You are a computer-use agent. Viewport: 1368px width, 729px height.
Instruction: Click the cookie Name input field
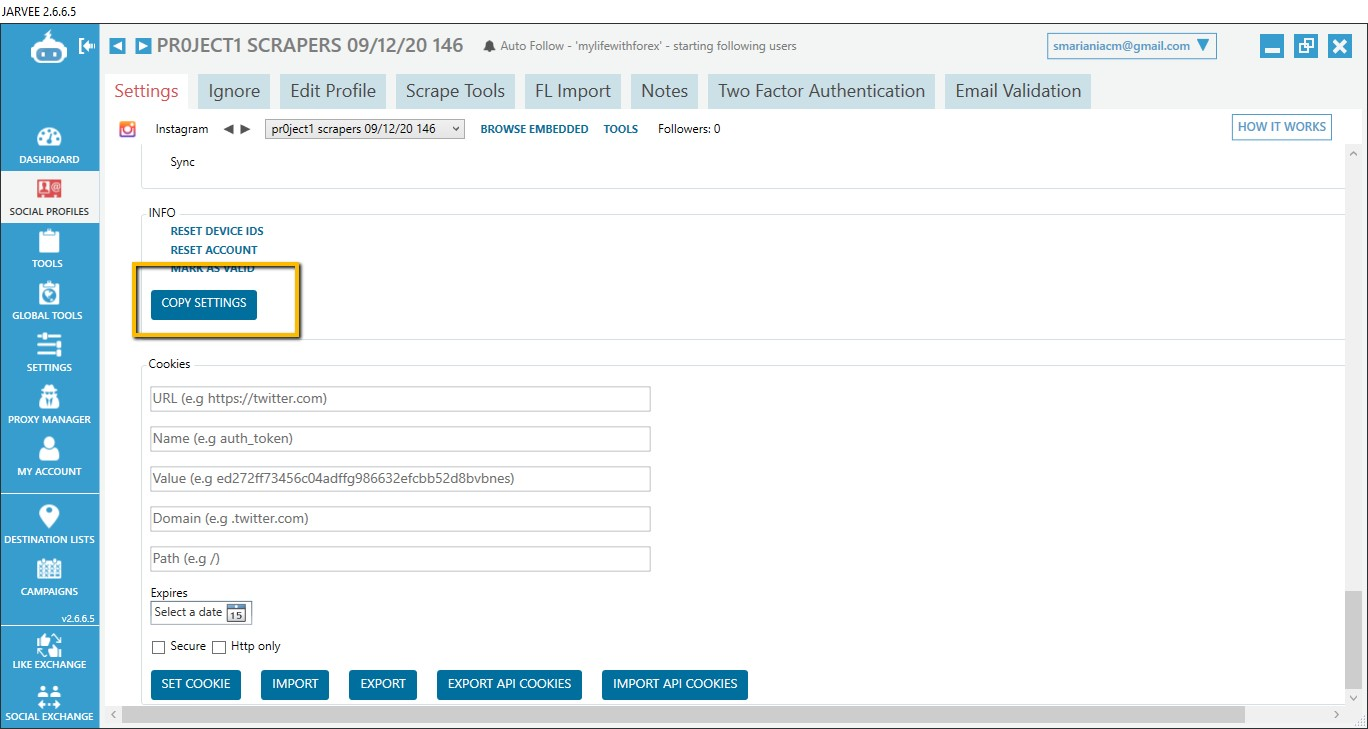tap(400, 439)
